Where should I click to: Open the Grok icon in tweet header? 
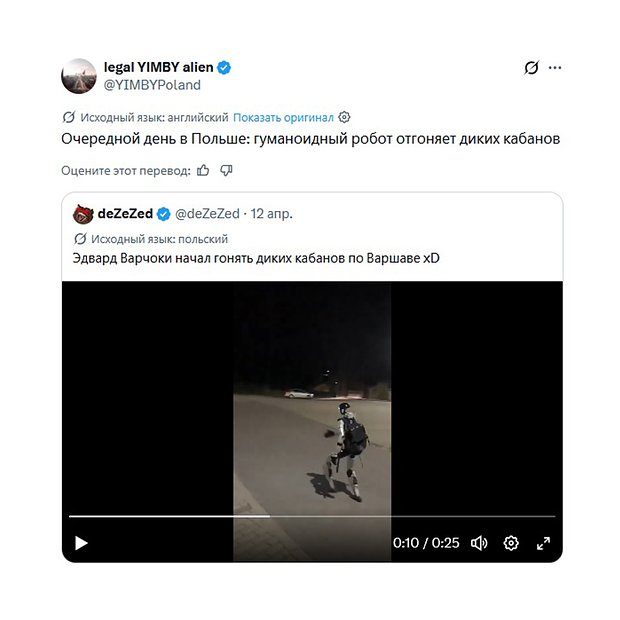tap(531, 68)
